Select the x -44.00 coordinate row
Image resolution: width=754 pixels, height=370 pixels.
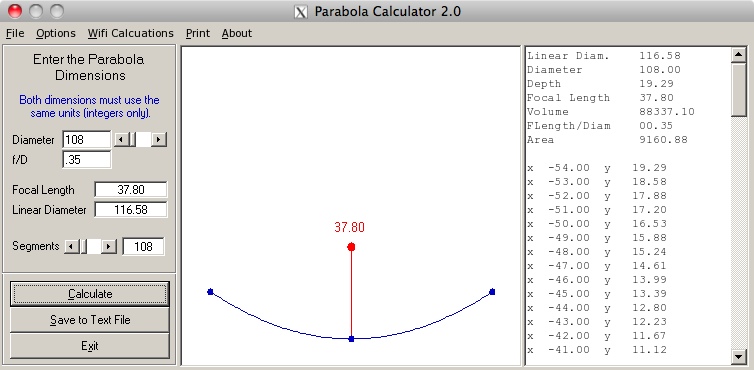click(x=597, y=307)
